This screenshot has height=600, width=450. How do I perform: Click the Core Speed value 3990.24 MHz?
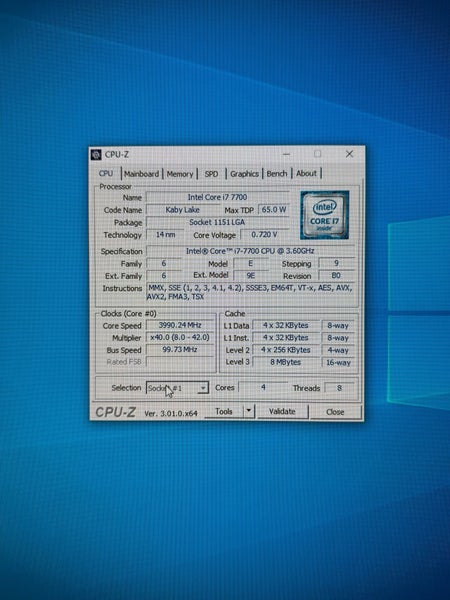[180, 325]
